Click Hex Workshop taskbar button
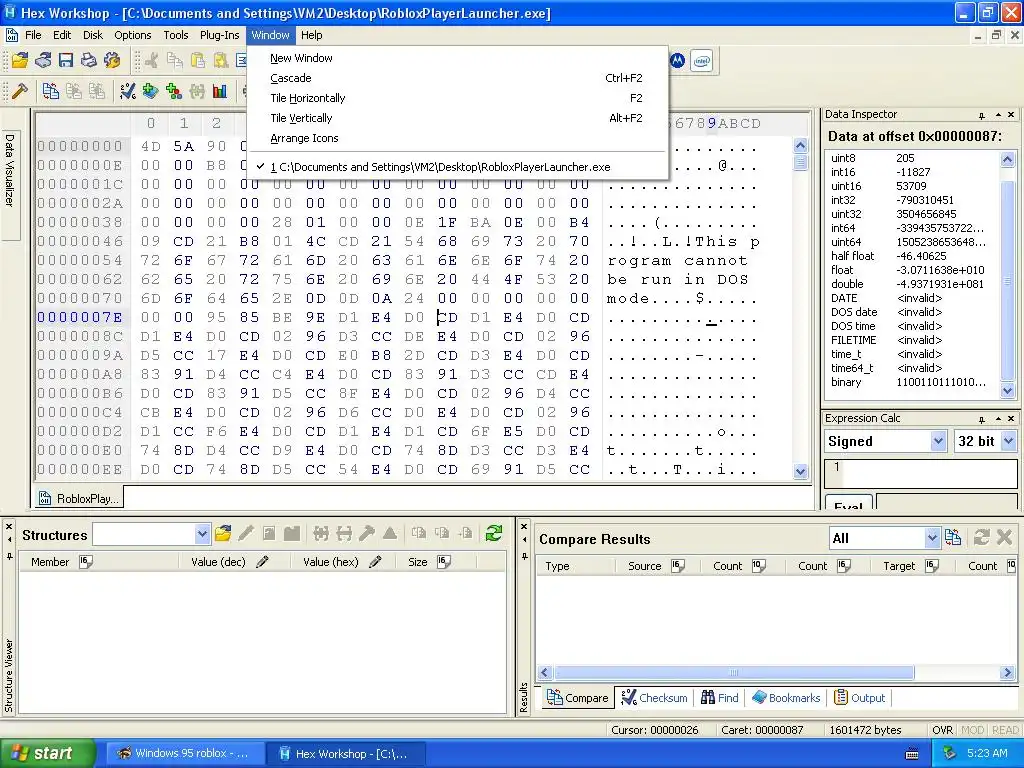 345,754
